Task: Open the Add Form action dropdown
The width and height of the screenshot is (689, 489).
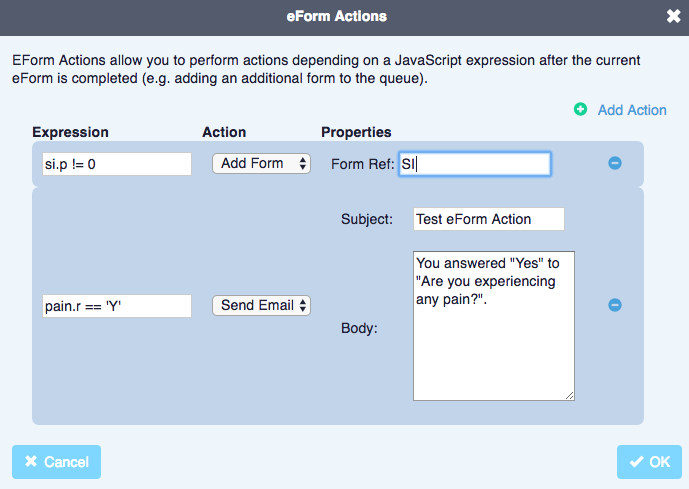Action: tap(262, 163)
